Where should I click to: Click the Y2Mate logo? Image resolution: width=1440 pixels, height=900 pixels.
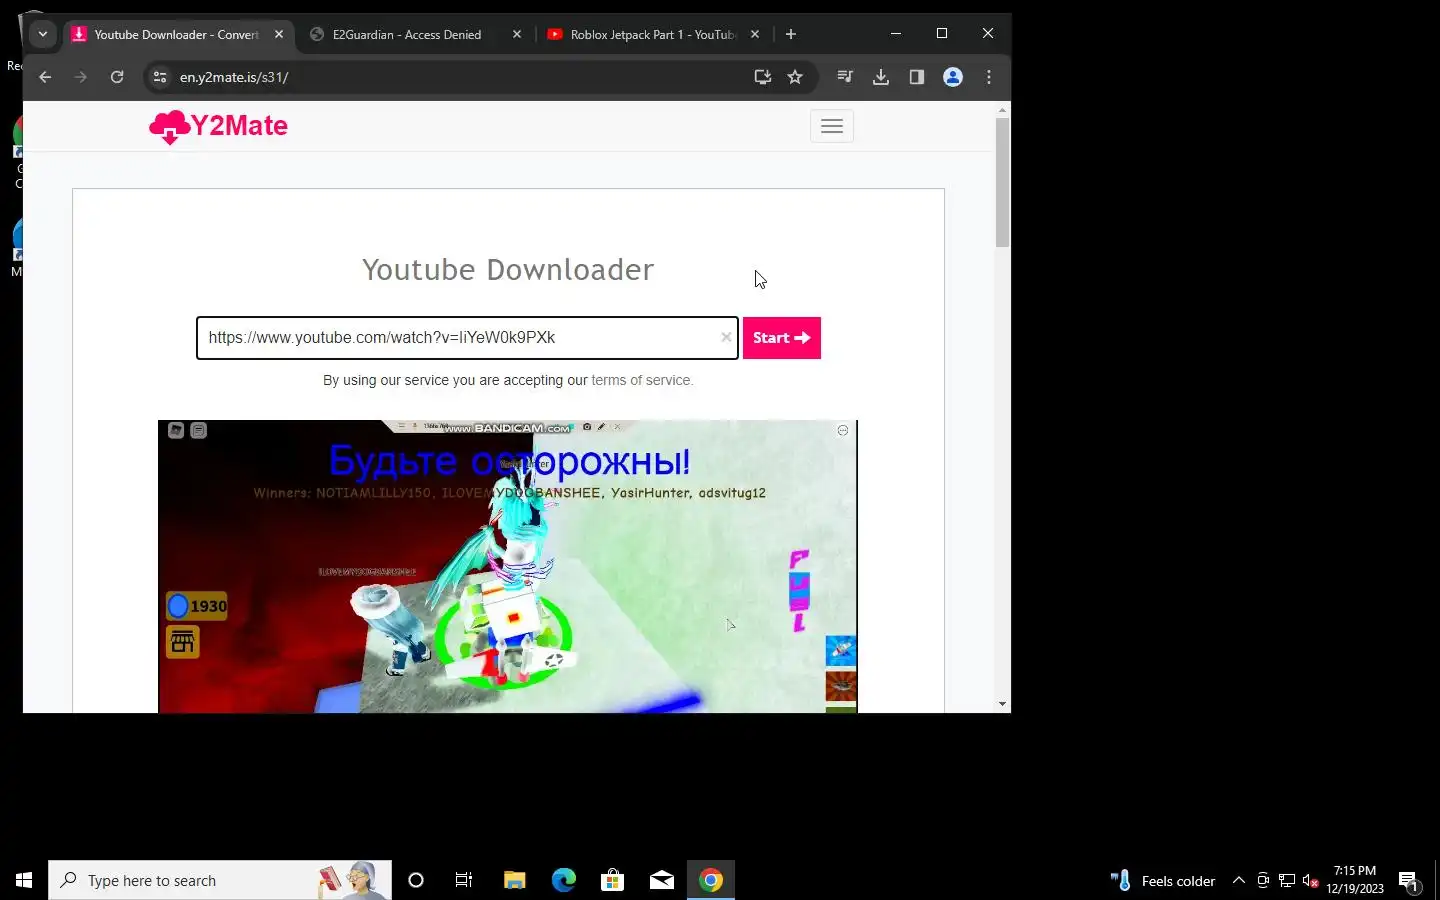[x=218, y=126]
